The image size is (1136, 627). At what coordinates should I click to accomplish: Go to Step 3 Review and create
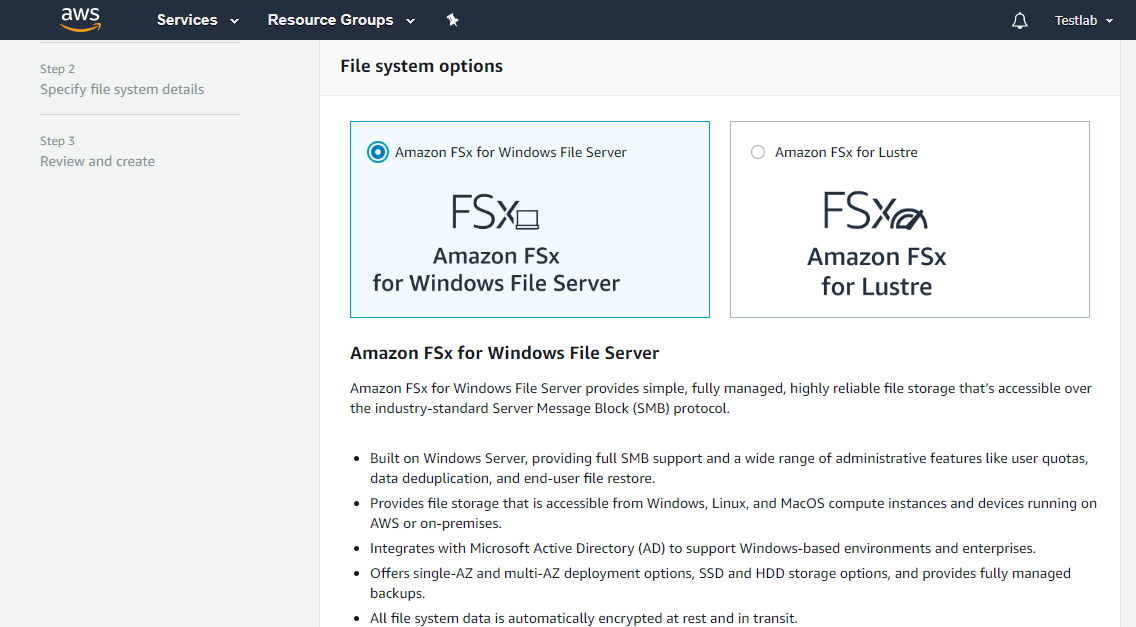[x=97, y=161]
